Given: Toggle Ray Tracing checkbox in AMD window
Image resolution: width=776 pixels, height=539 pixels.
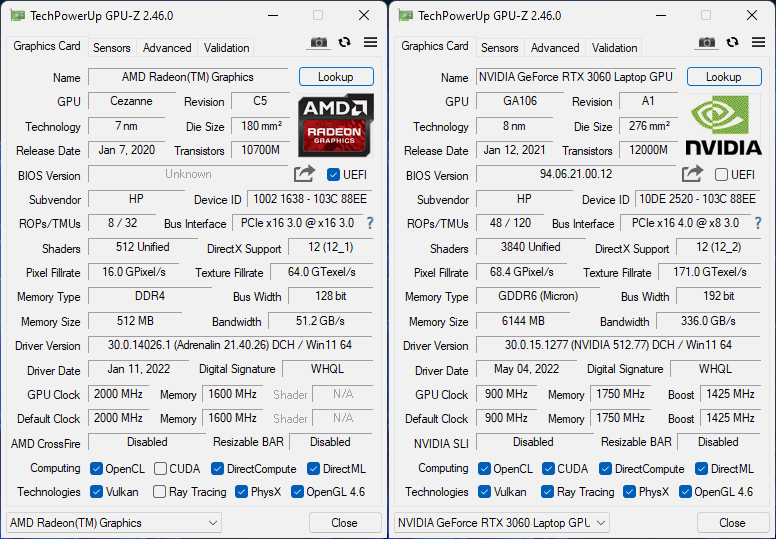Looking at the screenshot, I should (159, 492).
